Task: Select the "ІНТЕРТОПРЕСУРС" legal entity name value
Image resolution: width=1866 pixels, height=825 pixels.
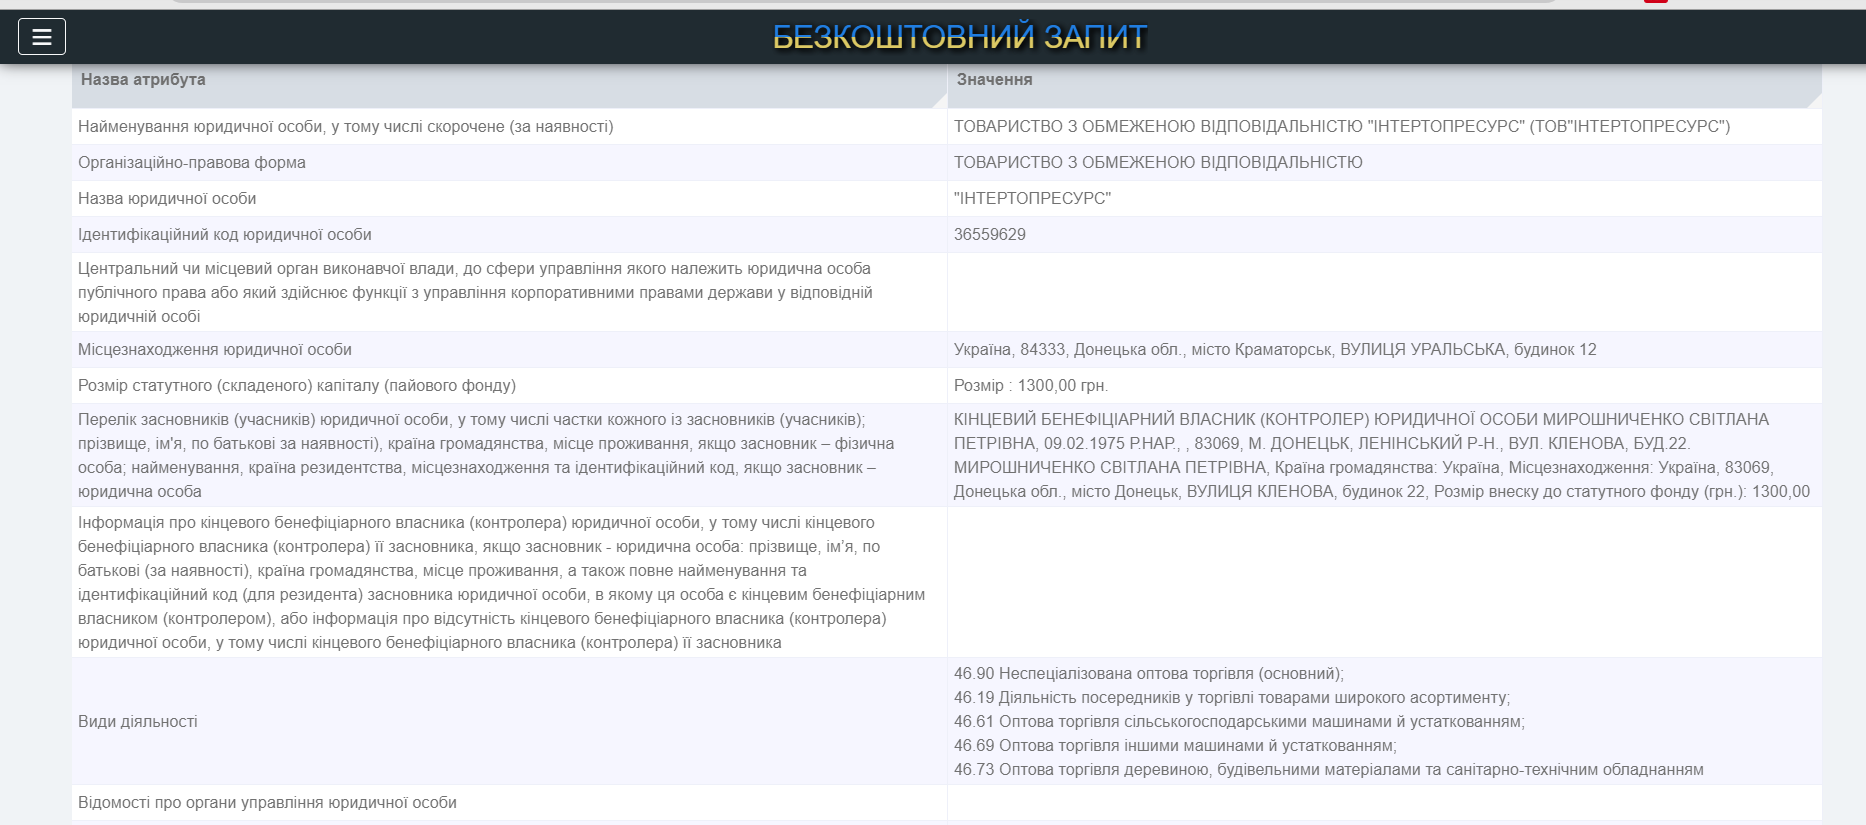Action: click(x=1032, y=199)
